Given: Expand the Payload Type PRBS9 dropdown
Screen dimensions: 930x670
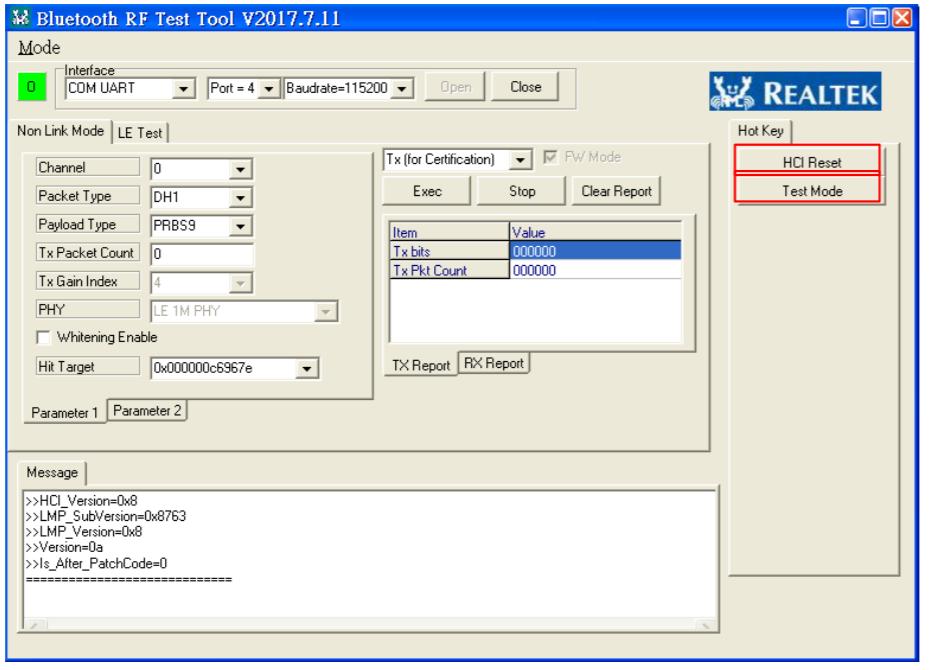Looking at the screenshot, I should click(x=240, y=226).
